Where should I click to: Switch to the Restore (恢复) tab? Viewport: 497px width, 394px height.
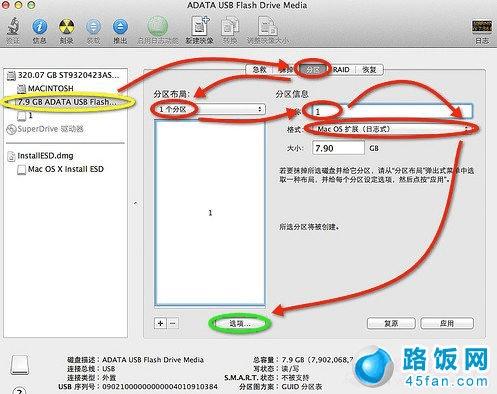(369, 70)
